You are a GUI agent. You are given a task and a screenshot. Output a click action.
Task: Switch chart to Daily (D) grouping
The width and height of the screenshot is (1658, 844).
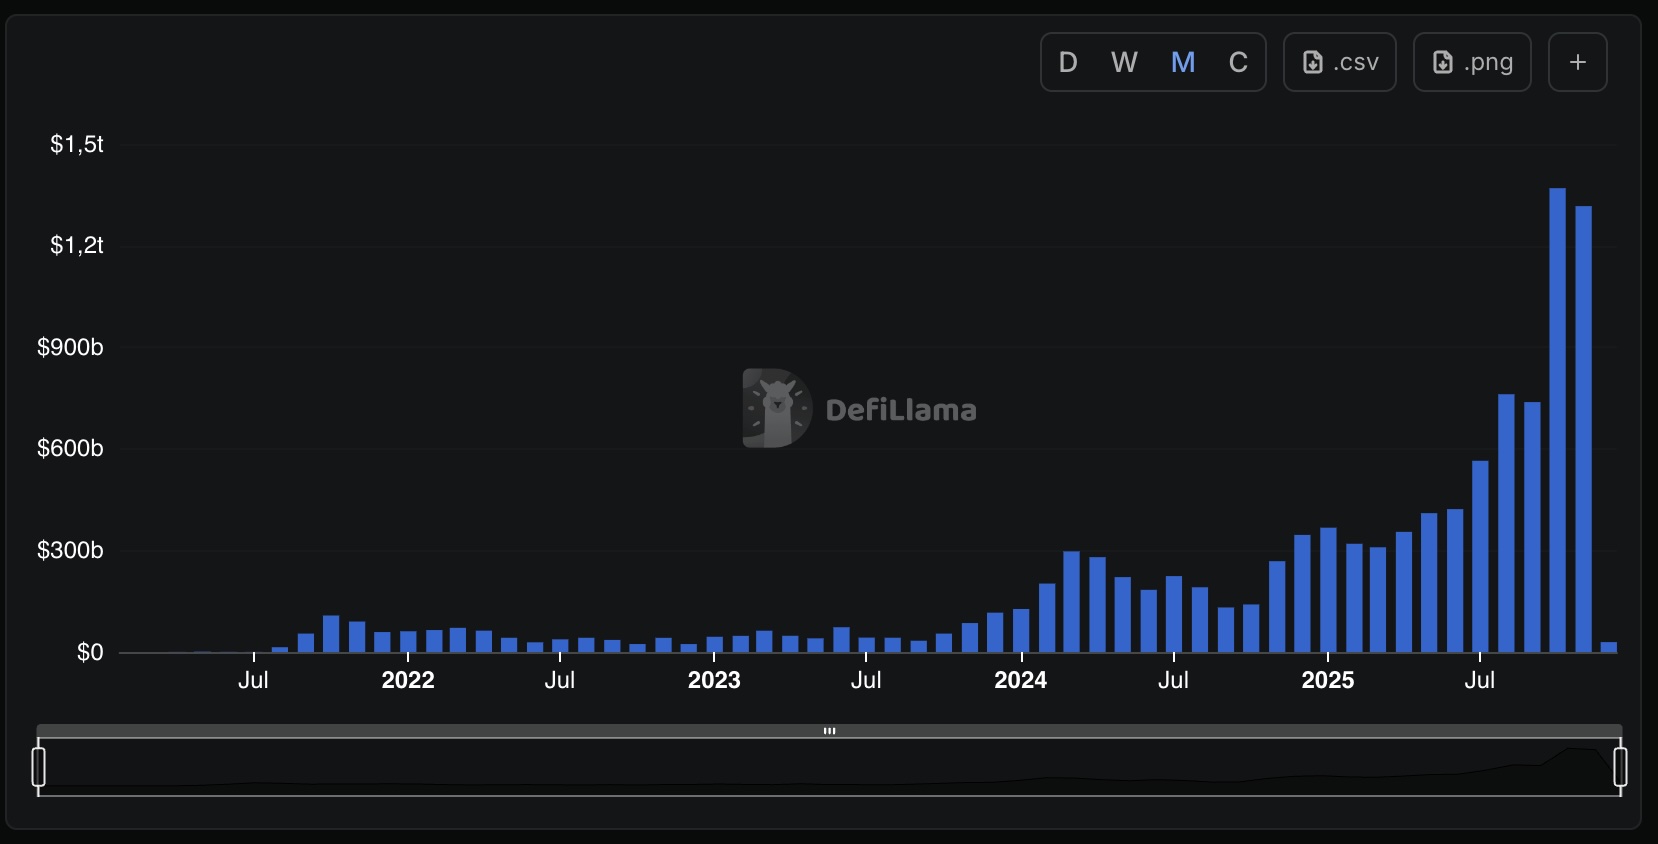tap(1068, 62)
